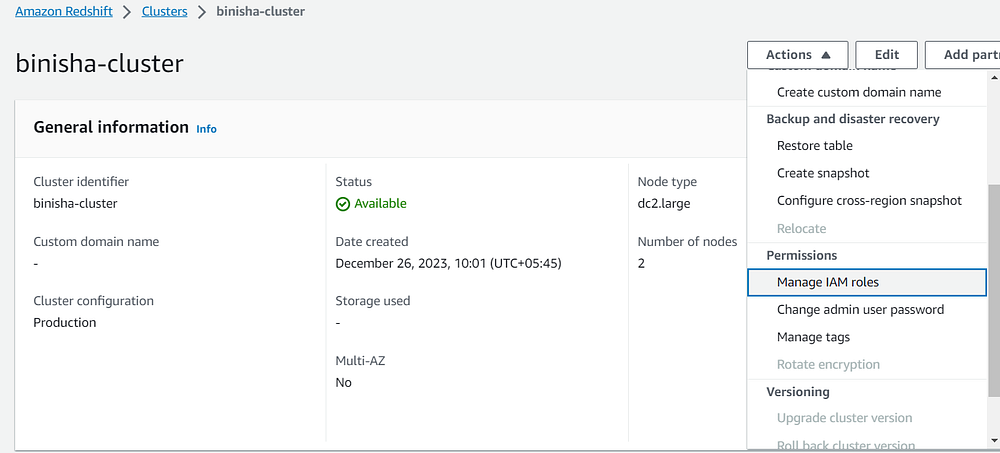Select Manage IAM roles option

coord(867,282)
